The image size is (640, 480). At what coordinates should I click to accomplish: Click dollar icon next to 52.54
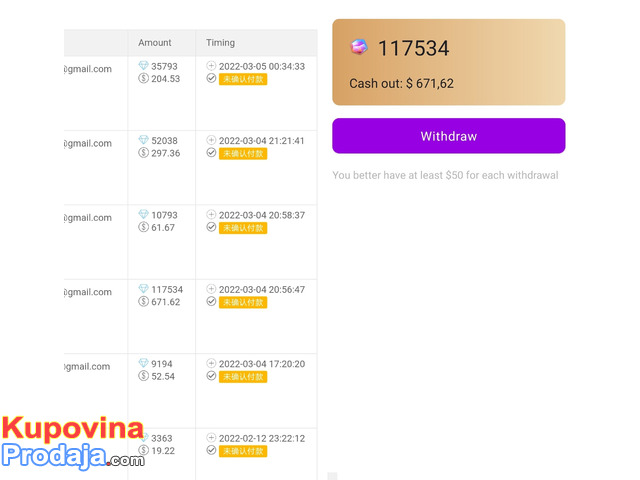tap(143, 376)
